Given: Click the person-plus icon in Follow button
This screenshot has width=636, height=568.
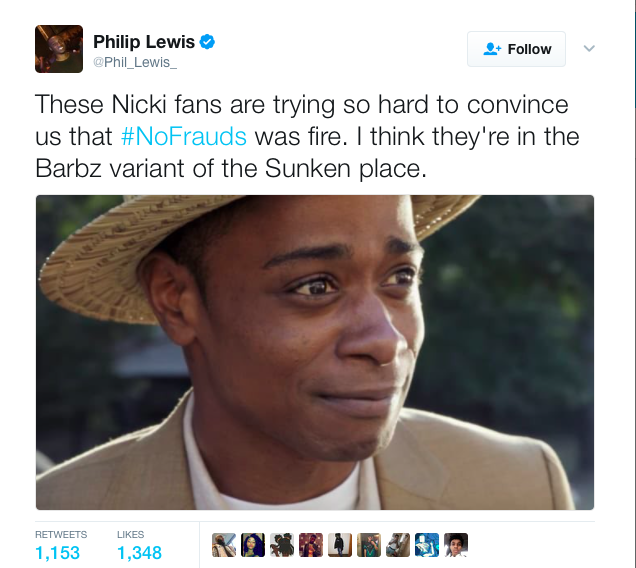Looking at the screenshot, I should click(x=492, y=49).
